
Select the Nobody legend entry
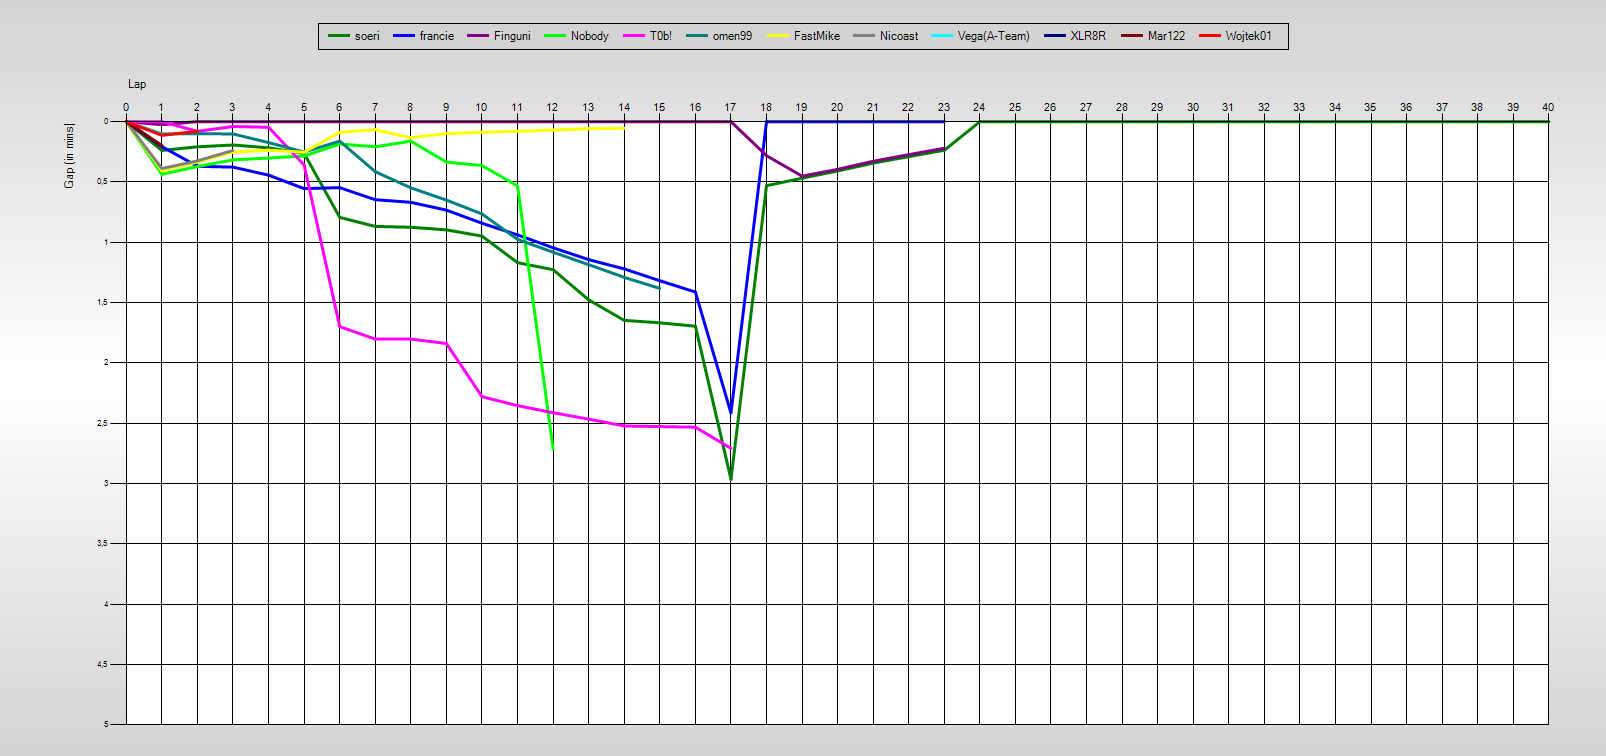coord(589,36)
